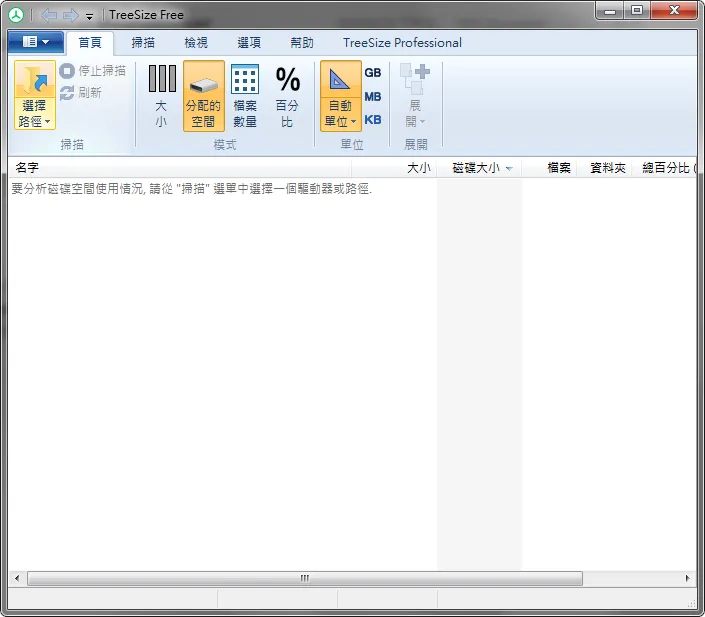Open the 檢視 ribbon tab
Screen dimensions: 705x617
196,43
